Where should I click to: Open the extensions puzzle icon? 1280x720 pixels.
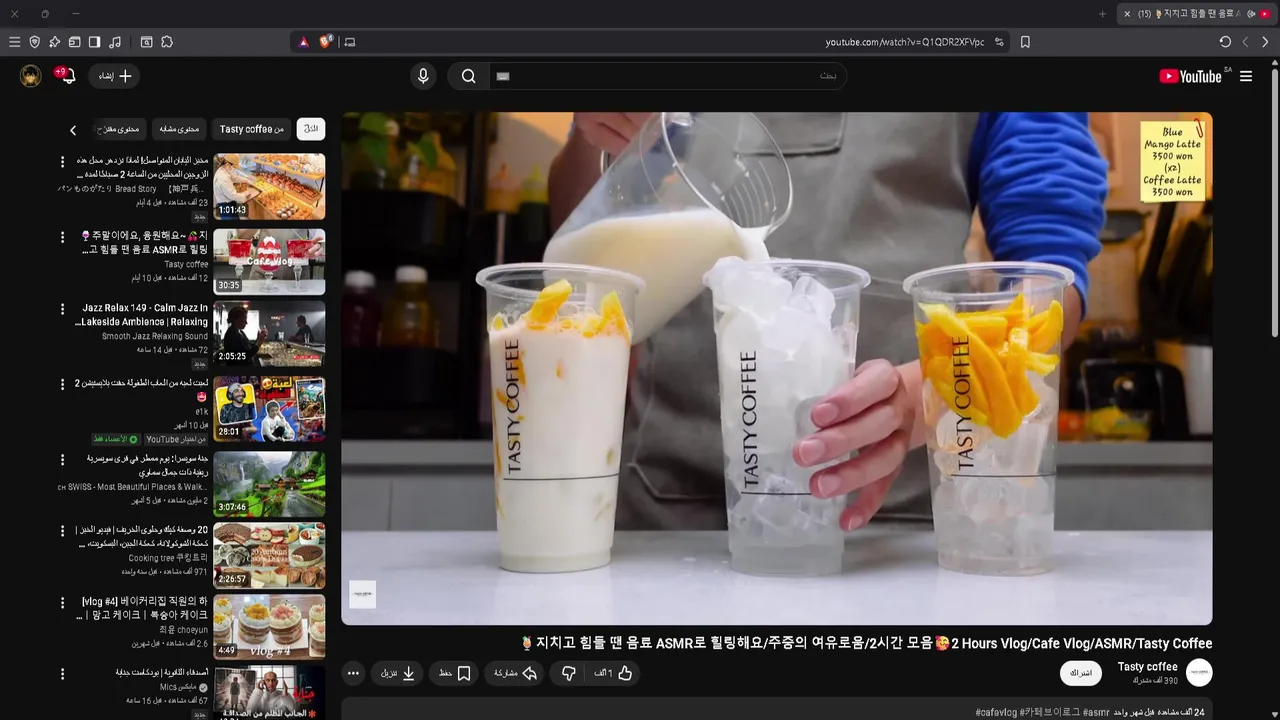click(167, 42)
